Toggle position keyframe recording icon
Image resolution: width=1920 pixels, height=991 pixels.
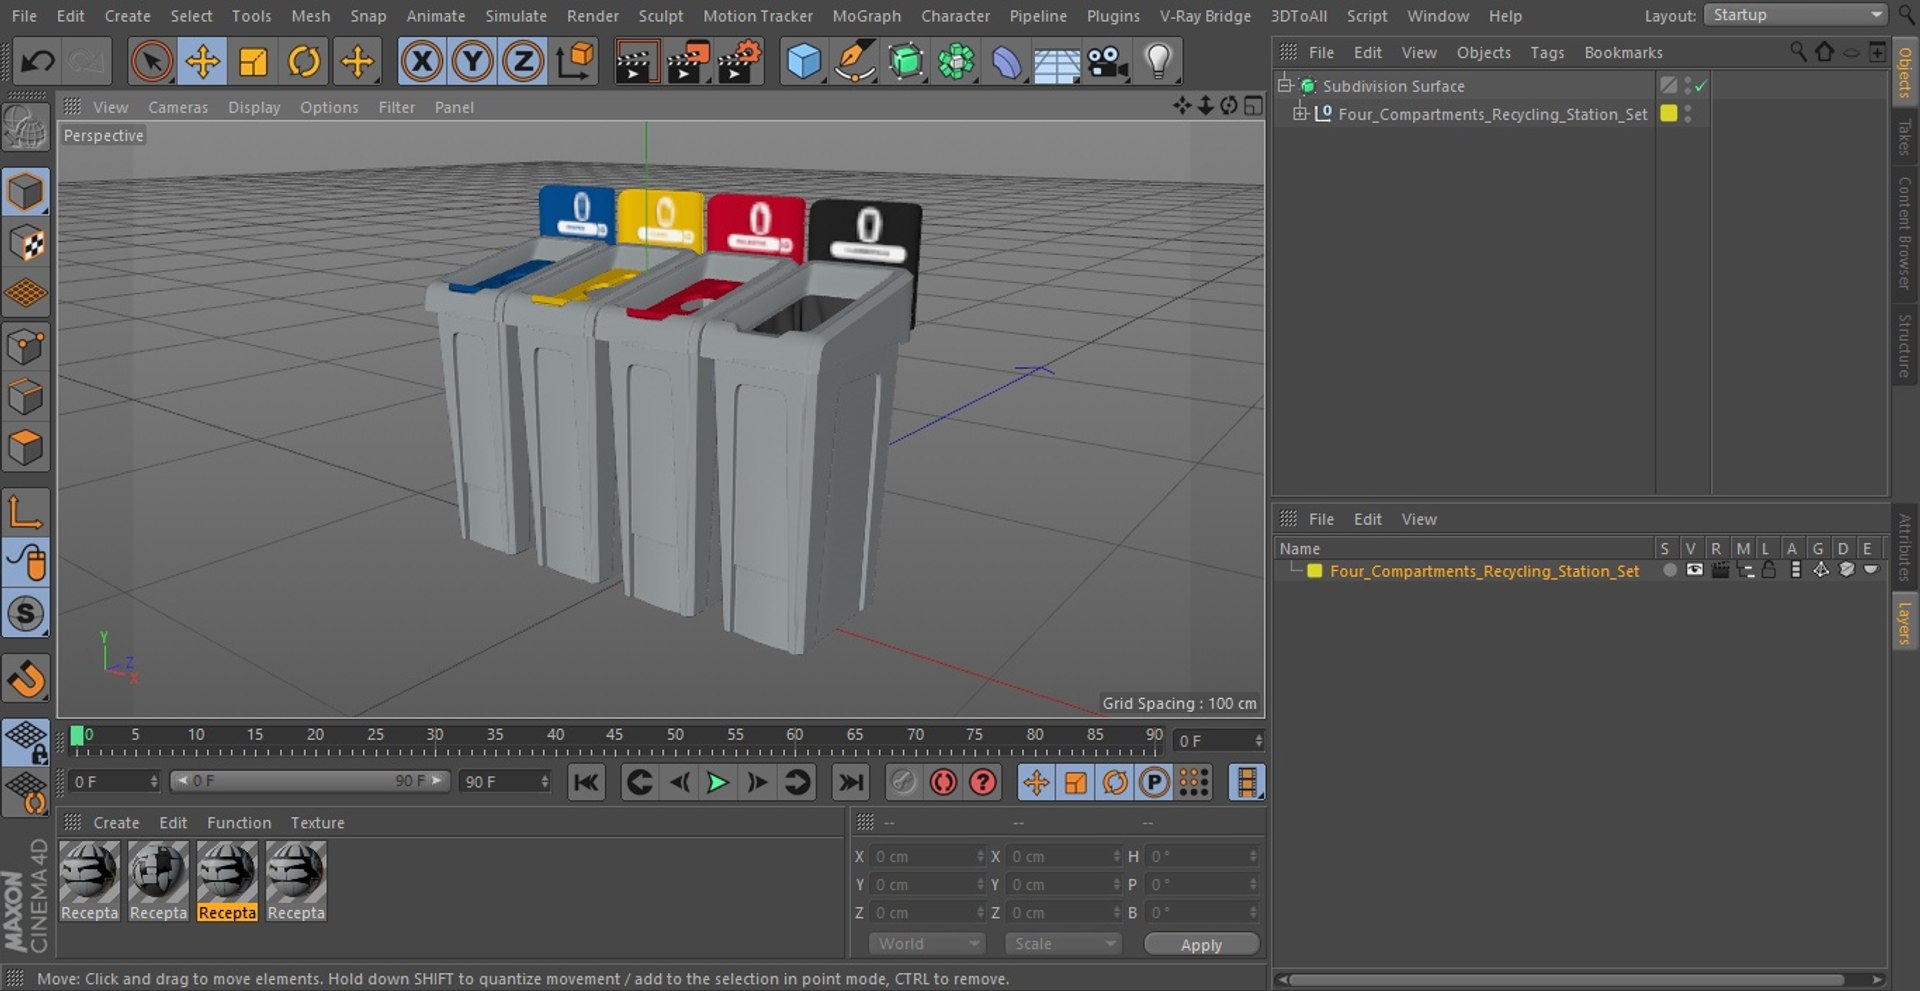(1036, 782)
